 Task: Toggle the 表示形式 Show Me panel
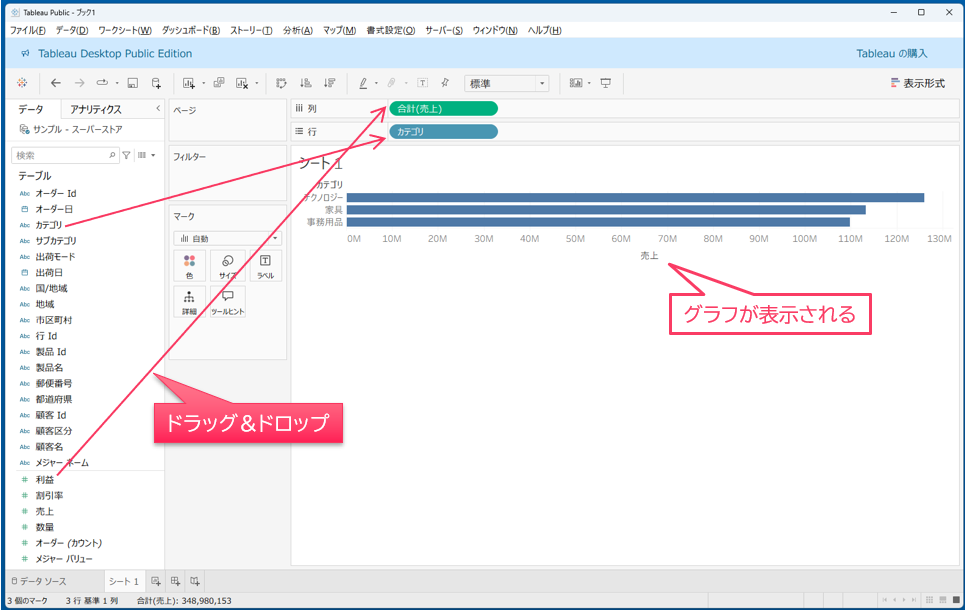[x=917, y=84]
